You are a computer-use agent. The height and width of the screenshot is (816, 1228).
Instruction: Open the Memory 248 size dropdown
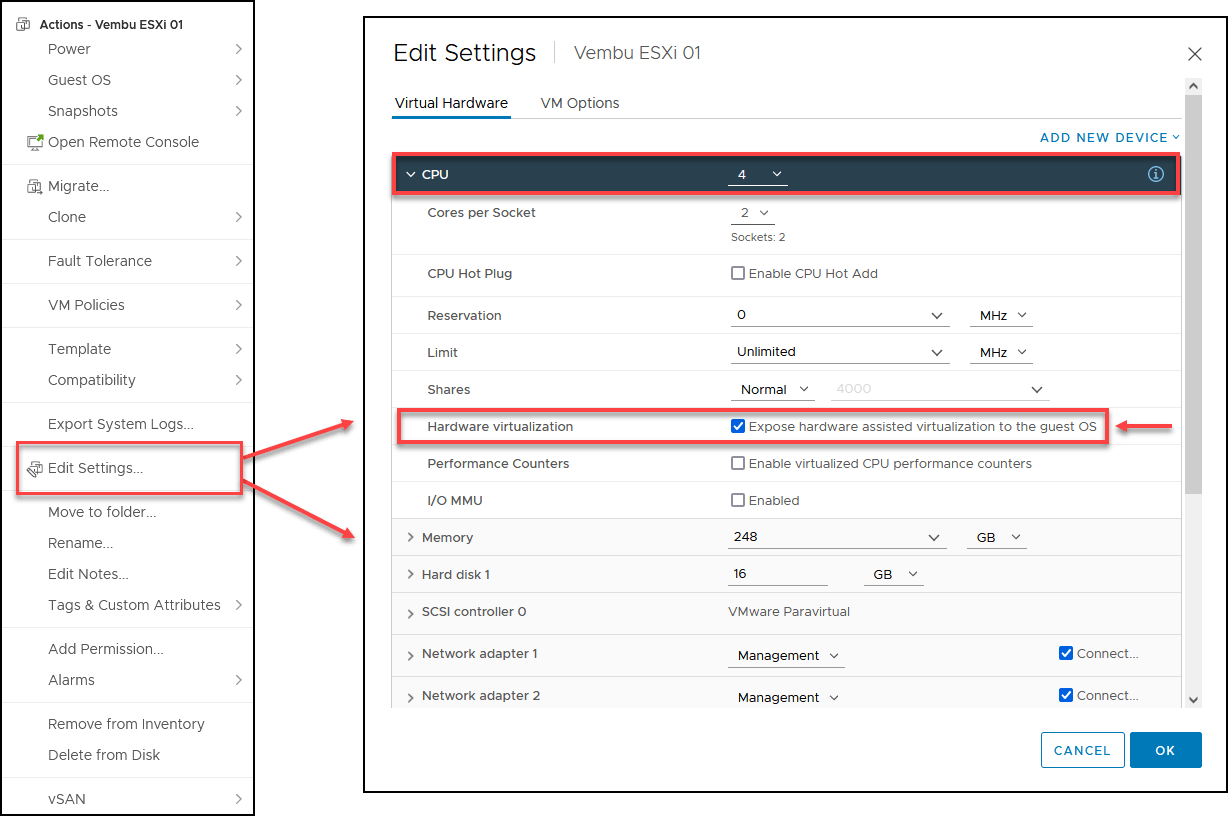[837, 537]
